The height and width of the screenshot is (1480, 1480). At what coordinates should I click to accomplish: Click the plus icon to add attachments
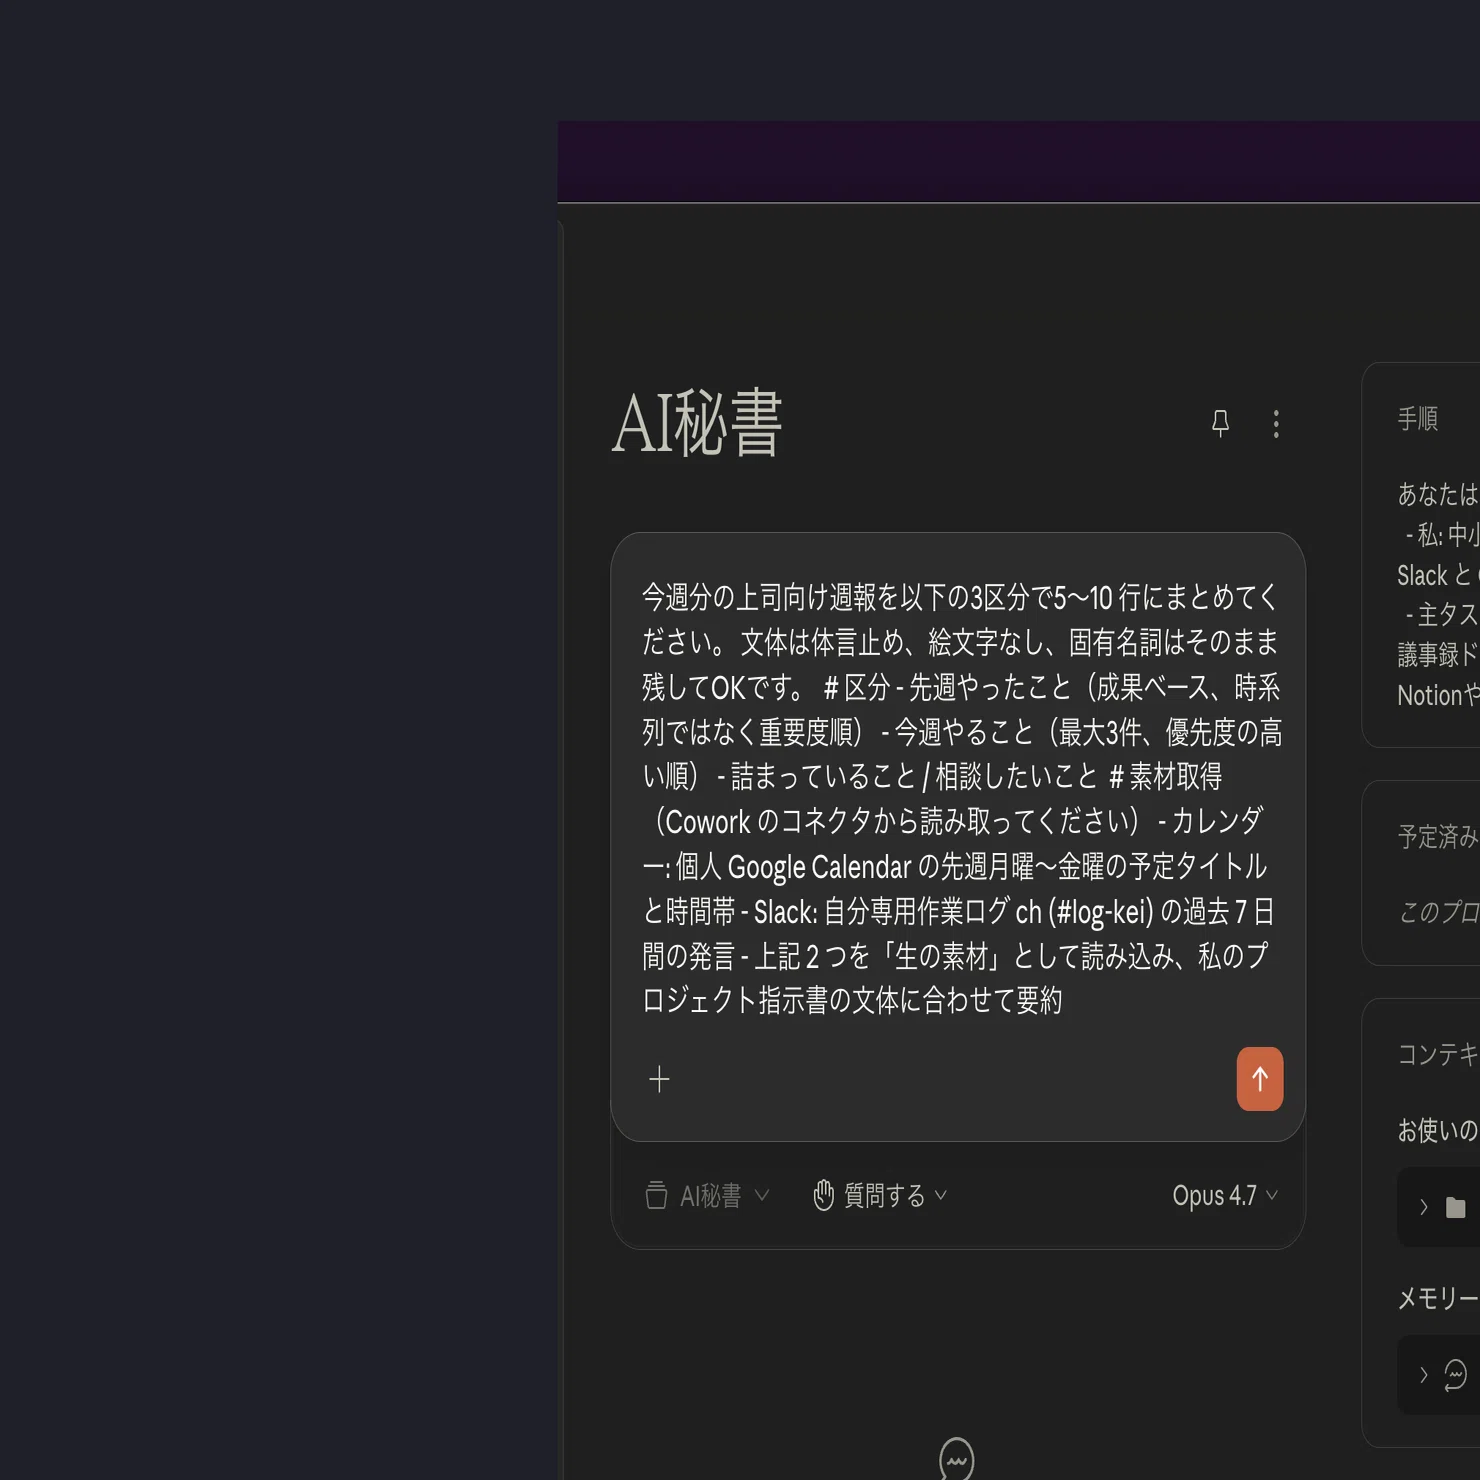click(659, 1079)
